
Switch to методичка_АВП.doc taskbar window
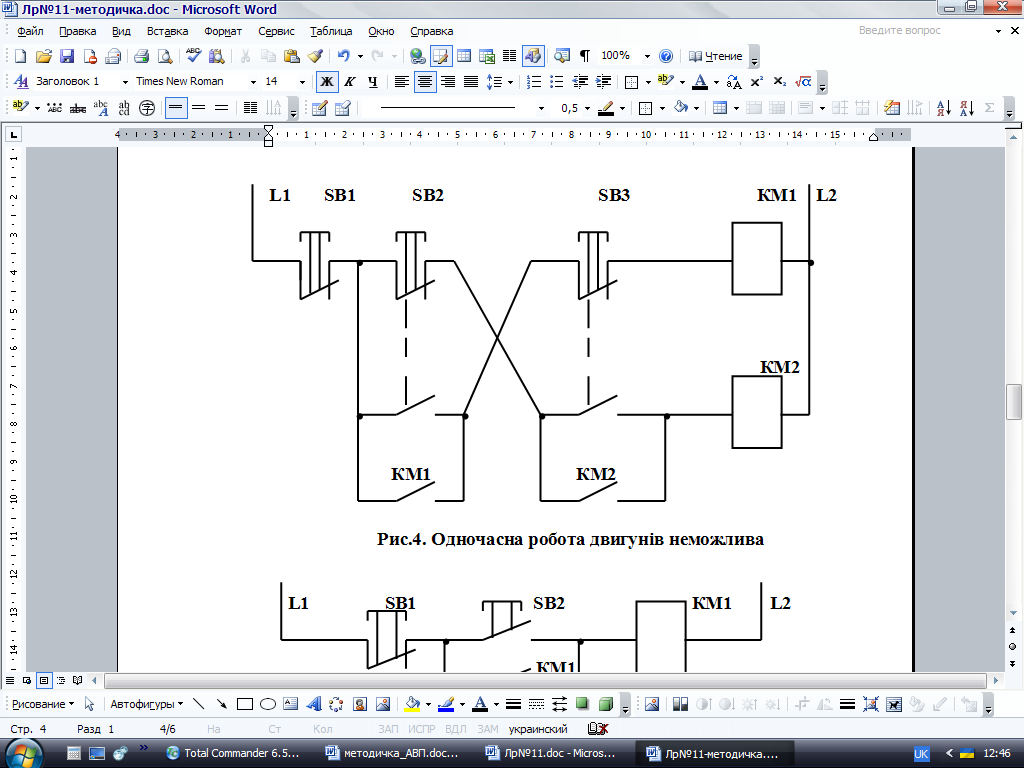pyautogui.click(x=393, y=753)
